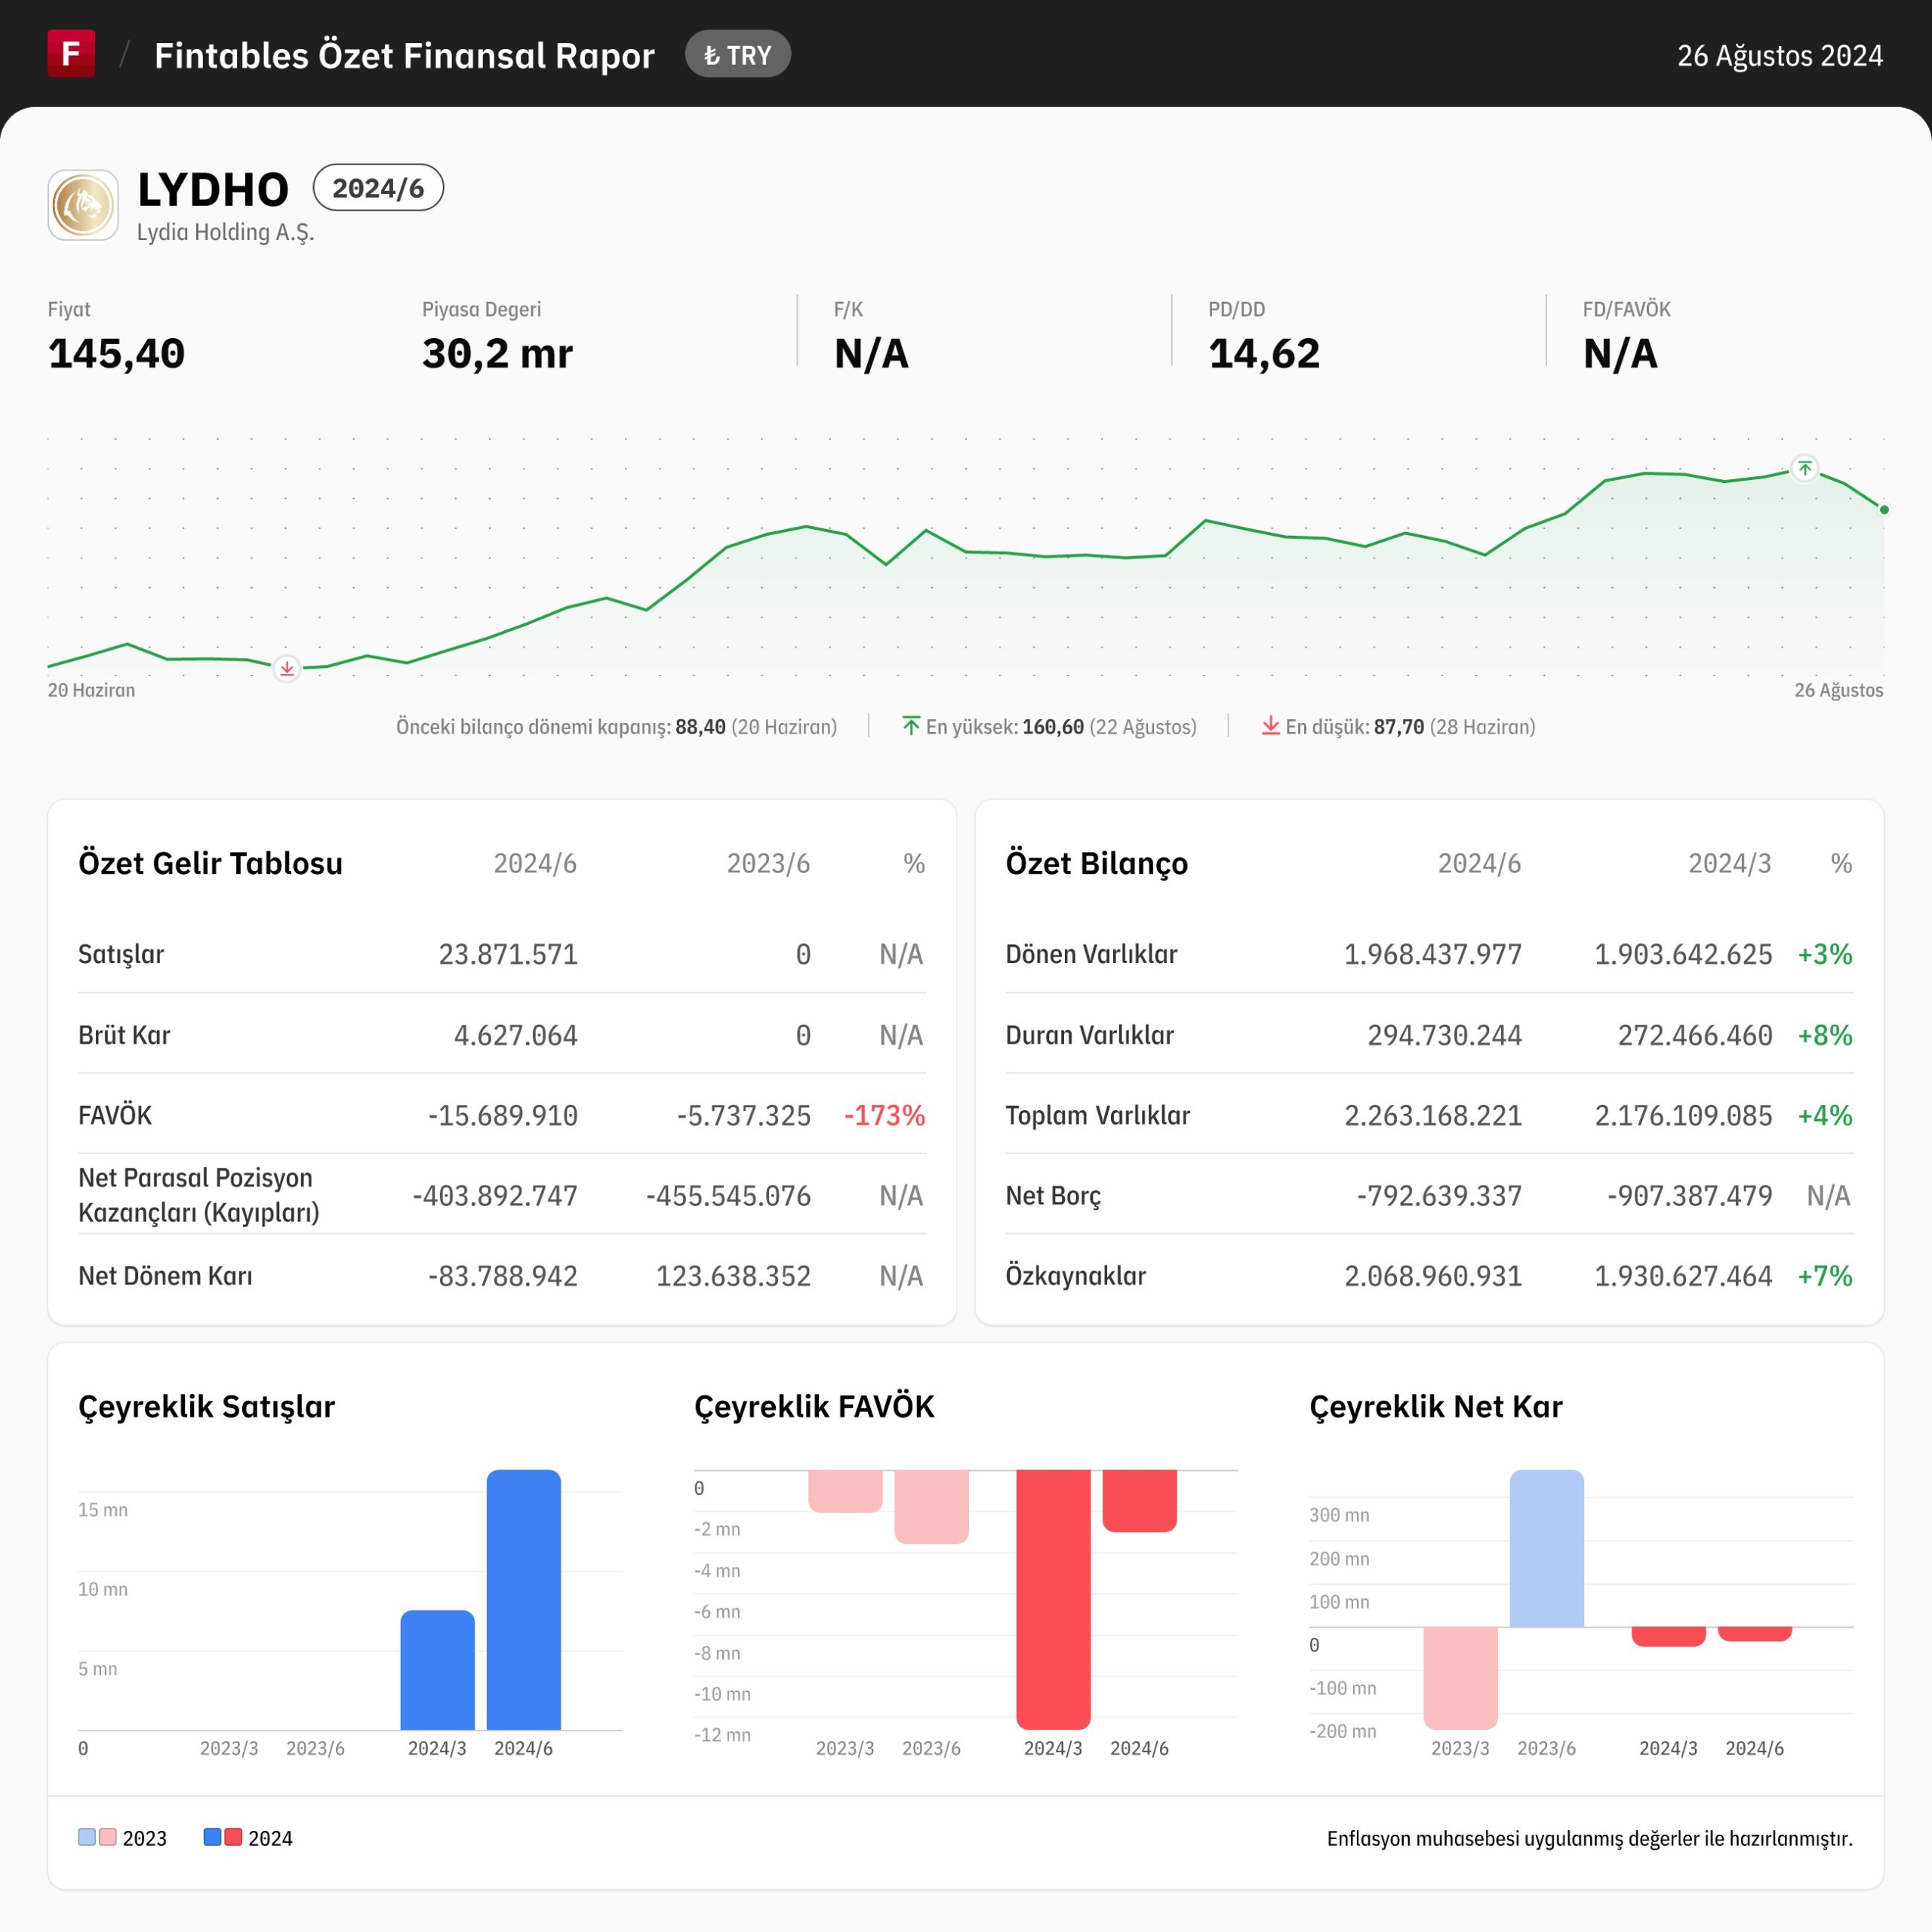Click the 2023/6 bar in Çeyreklik Net Kar
The width and height of the screenshot is (1932, 1932).
pos(1547,1548)
